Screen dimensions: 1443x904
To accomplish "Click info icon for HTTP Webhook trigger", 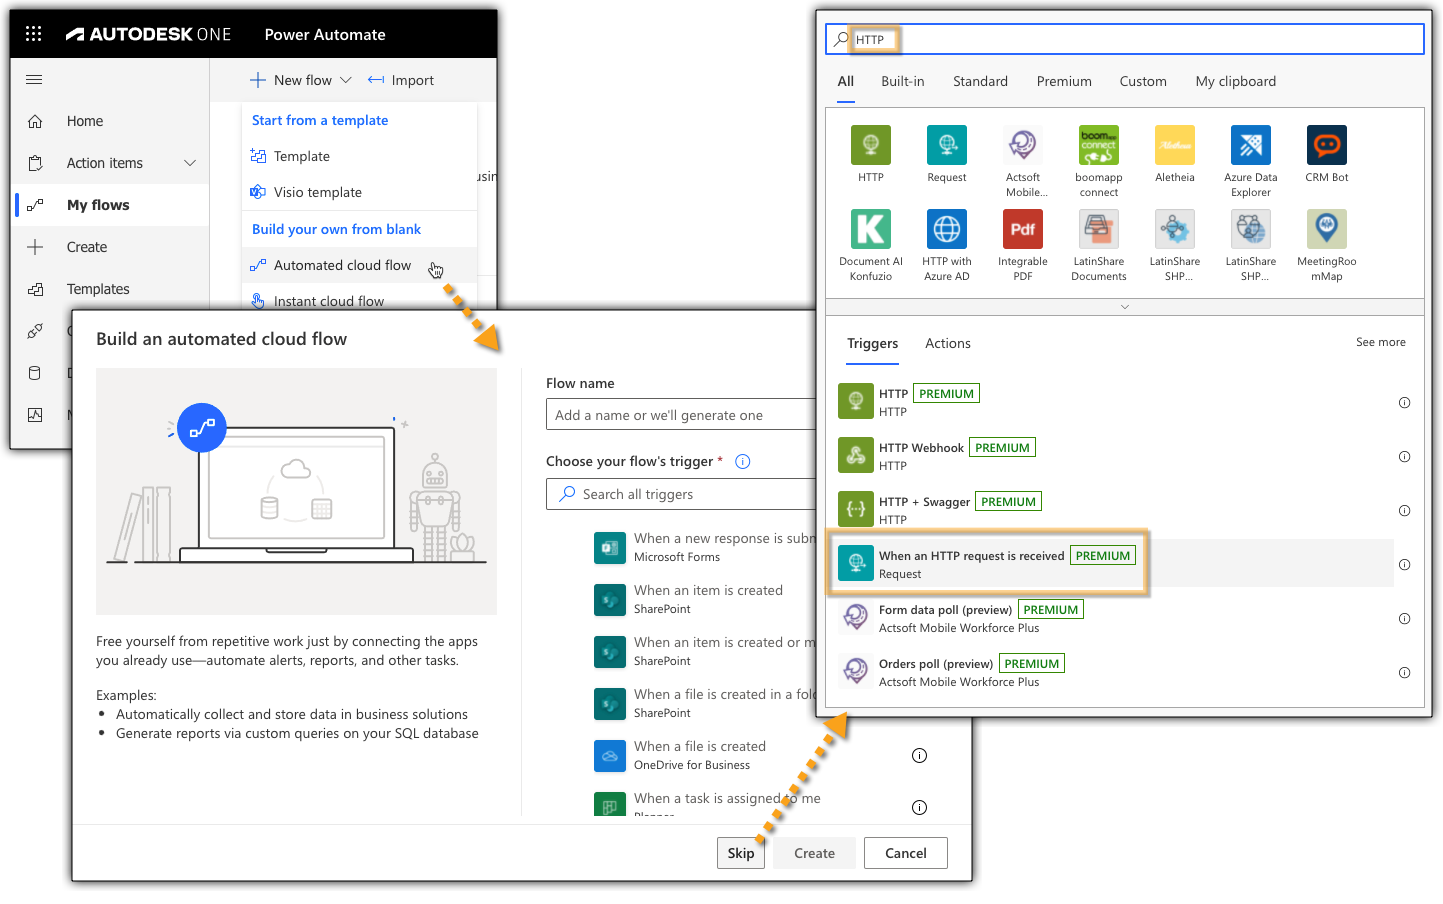I will tap(1404, 457).
